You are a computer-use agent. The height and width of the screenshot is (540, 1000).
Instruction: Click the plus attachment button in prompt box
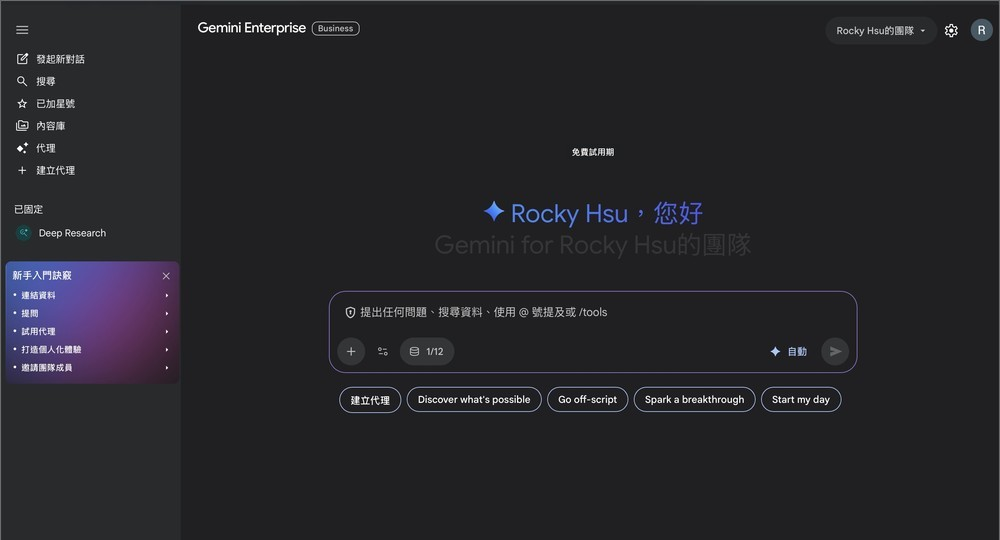point(351,351)
